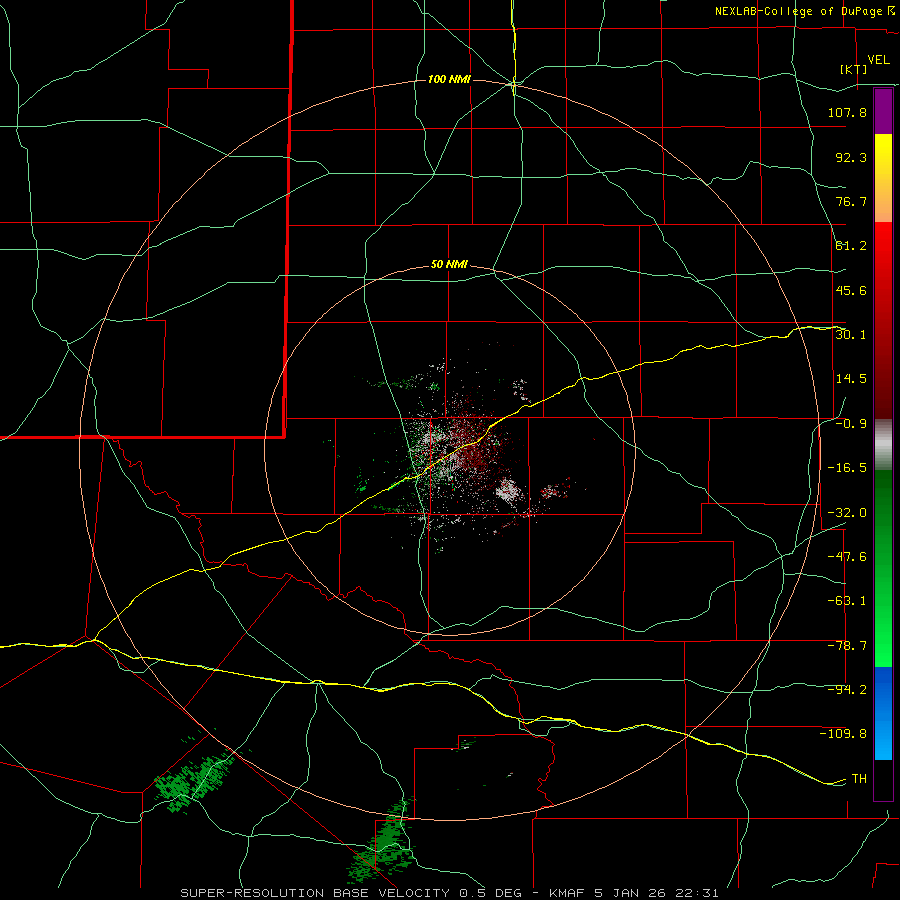Click the blue segment of the color bar
The width and height of the screenshot is (900, 900).
tap(883, 713)
